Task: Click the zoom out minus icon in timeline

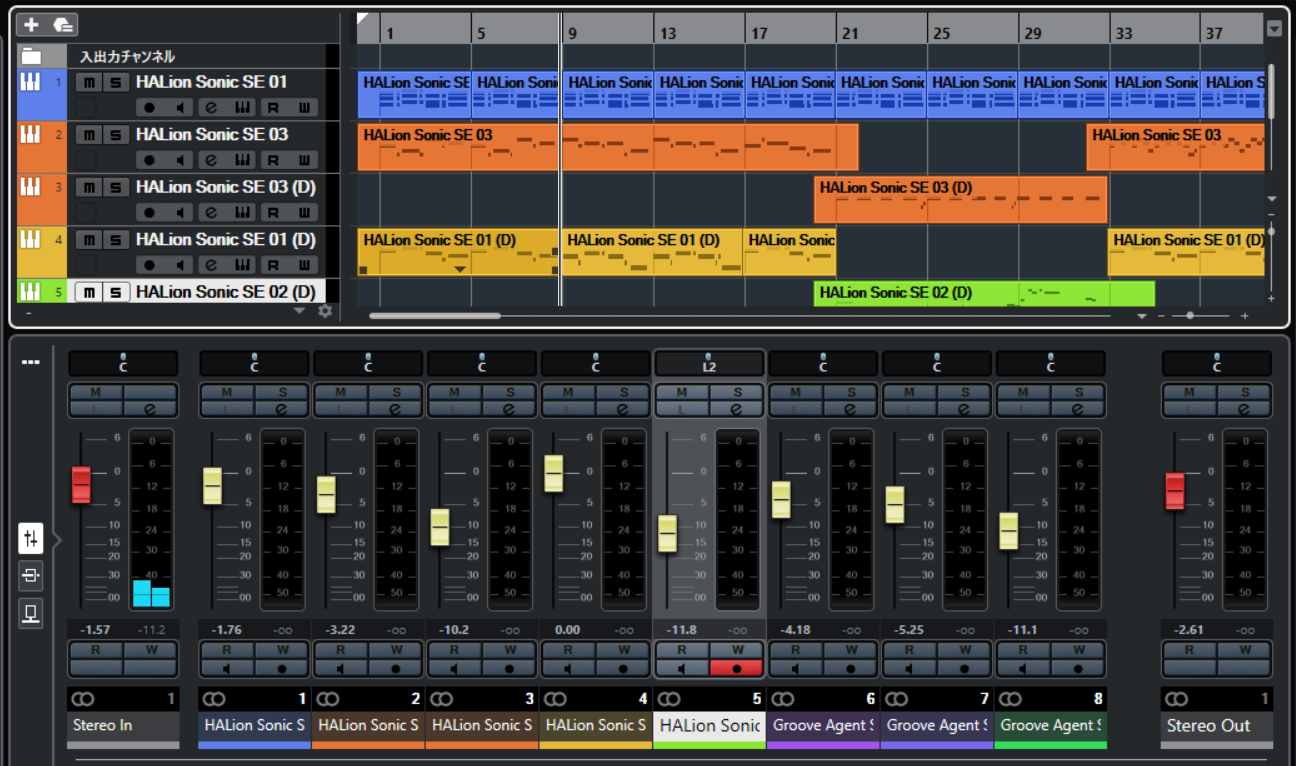Action: (x=1162, y=316)
